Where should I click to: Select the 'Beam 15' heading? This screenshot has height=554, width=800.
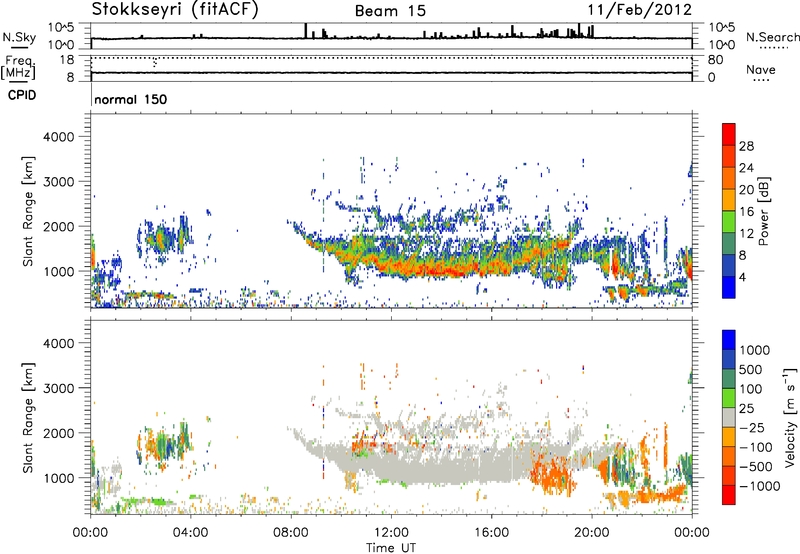390,11
